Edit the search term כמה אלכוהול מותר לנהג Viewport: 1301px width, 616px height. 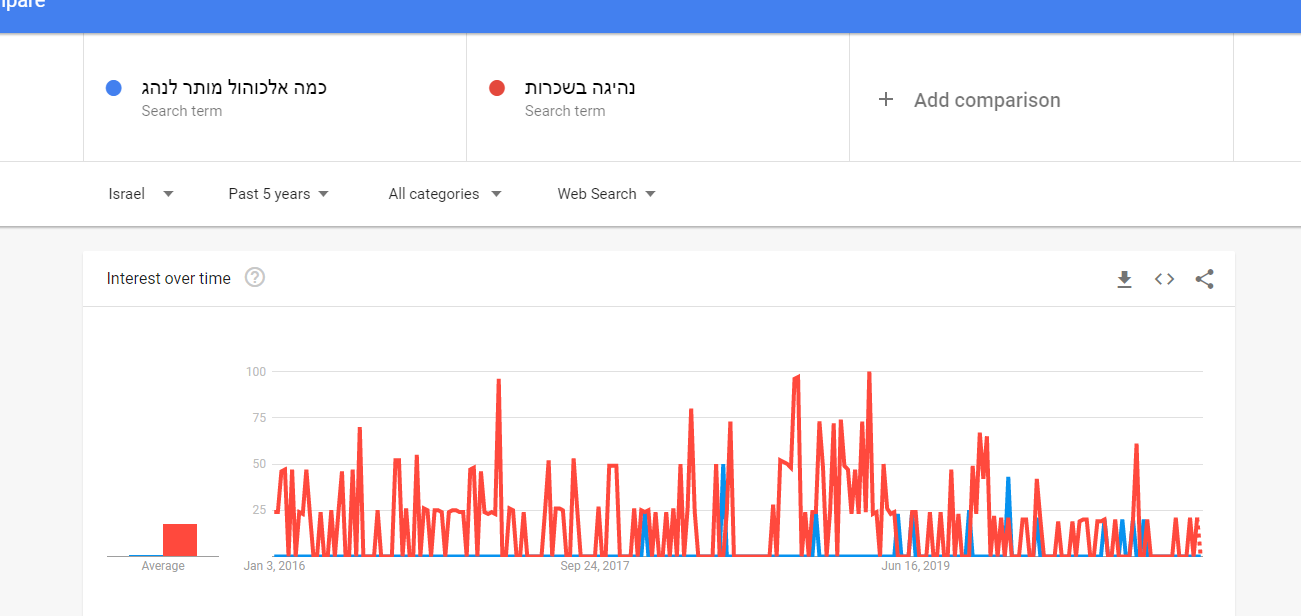click(234, 88)
